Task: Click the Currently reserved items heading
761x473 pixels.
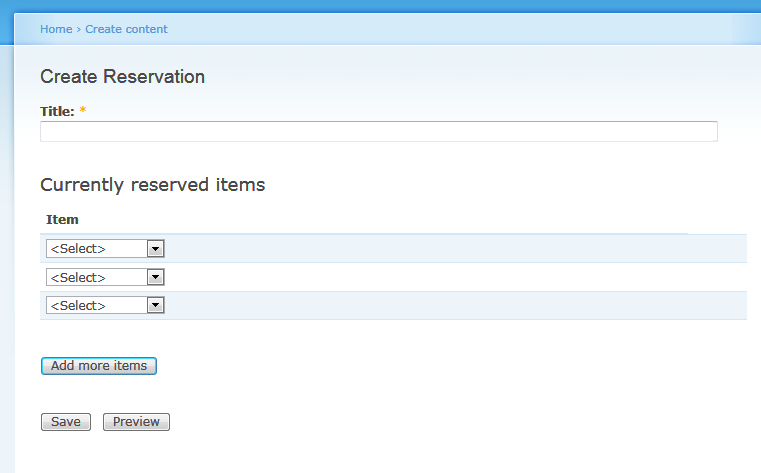Action: pos(152,185)
